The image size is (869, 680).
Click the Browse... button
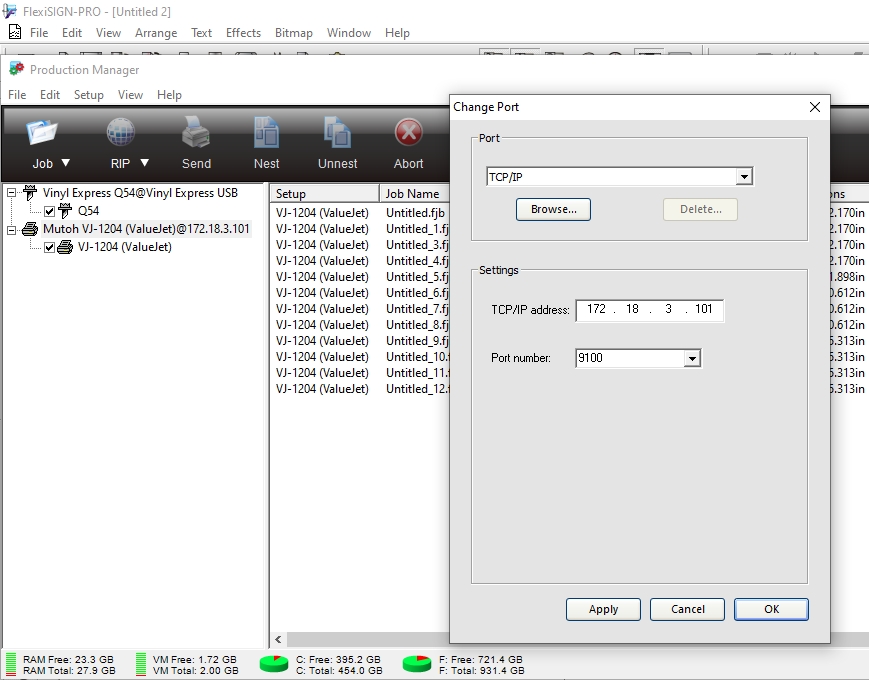tap(553, 209)
